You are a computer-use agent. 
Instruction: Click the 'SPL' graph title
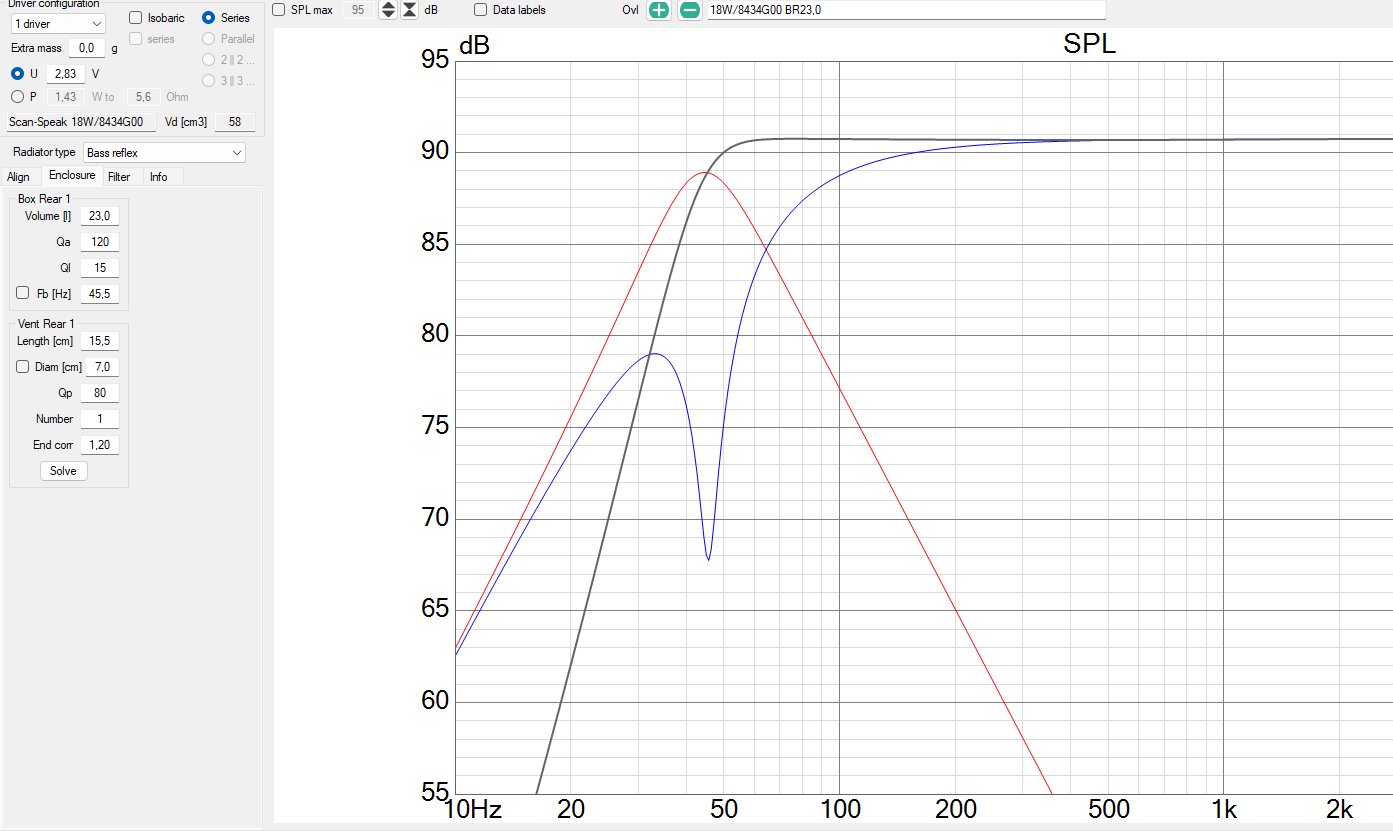(1089, 44)
